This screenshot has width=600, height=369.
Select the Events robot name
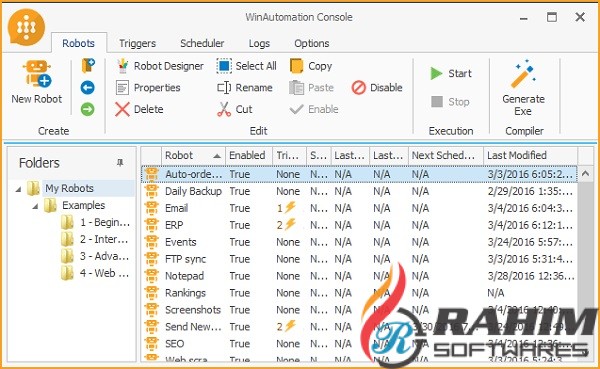pos(181,242)
